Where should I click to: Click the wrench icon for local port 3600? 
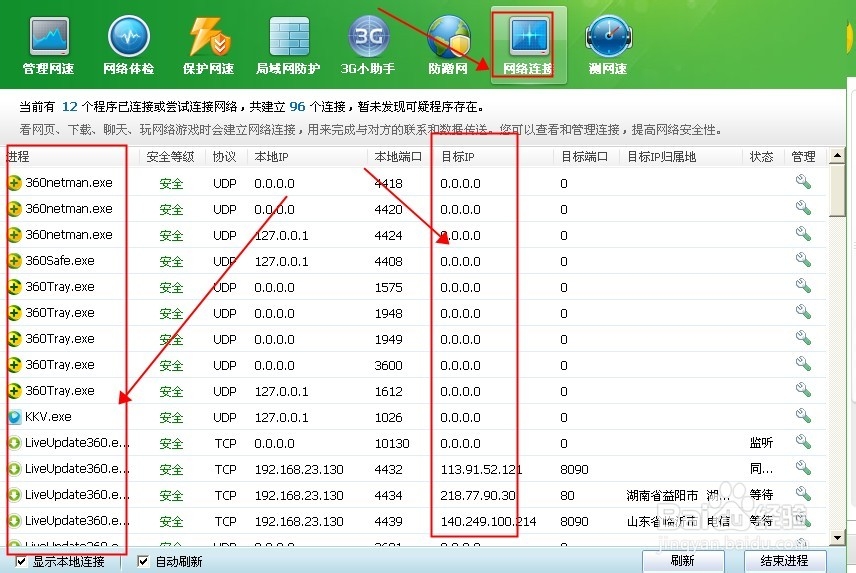coord(803,363)
